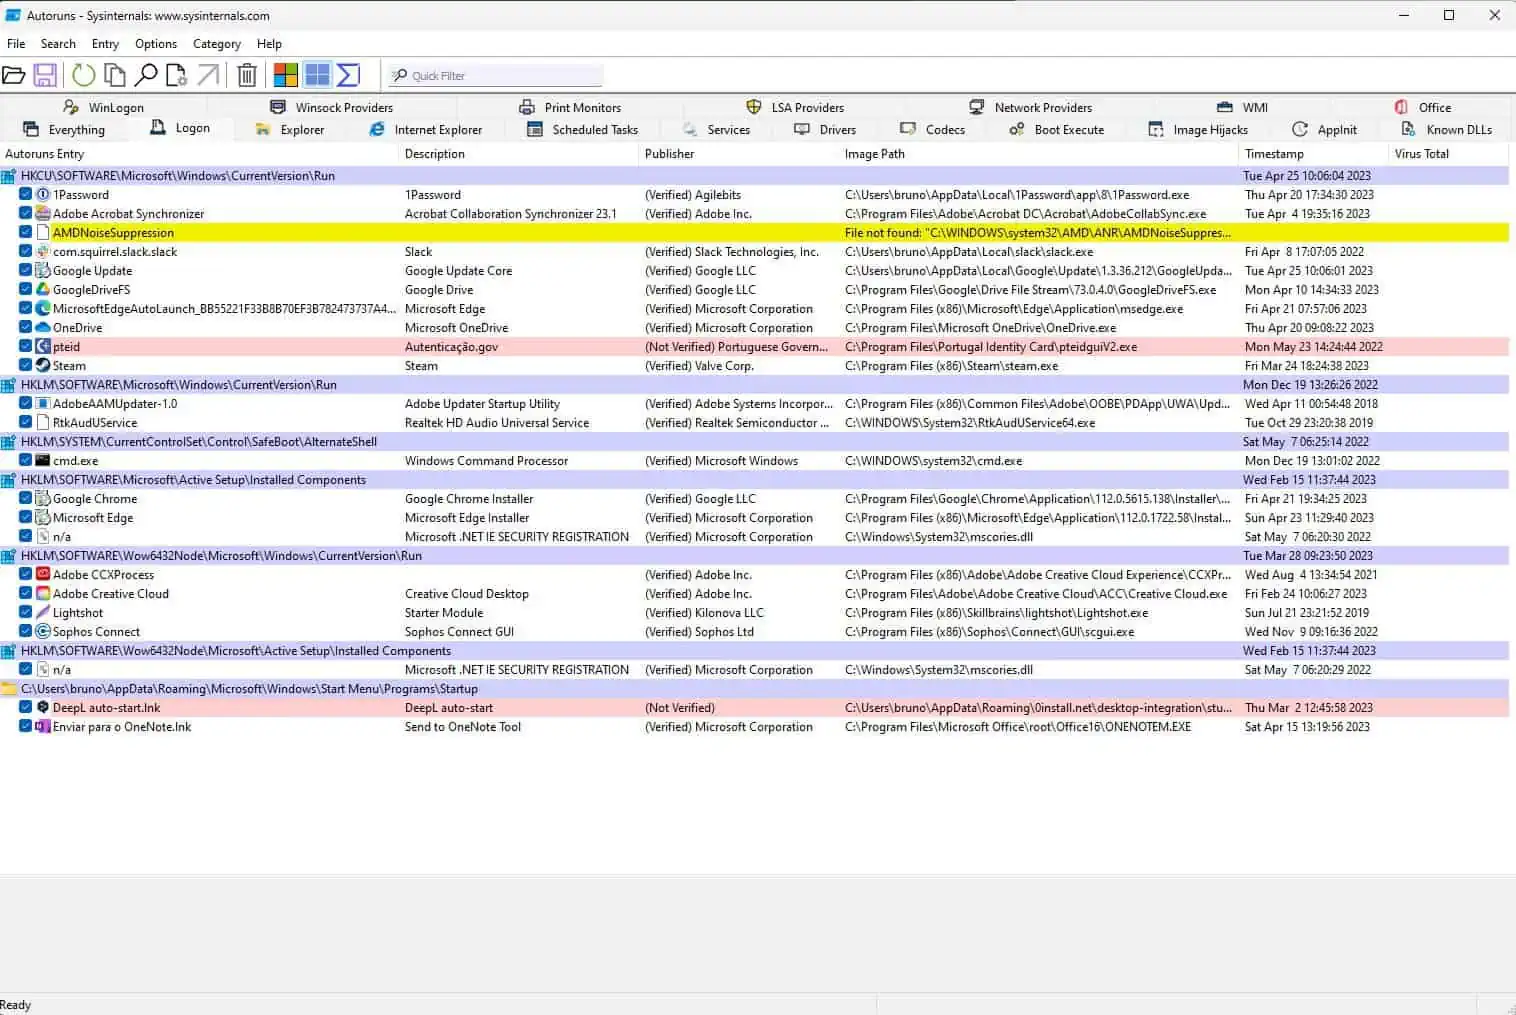Switch to the Print Monitors tab
This screenshot has height=1015, width=1516.
570,107
